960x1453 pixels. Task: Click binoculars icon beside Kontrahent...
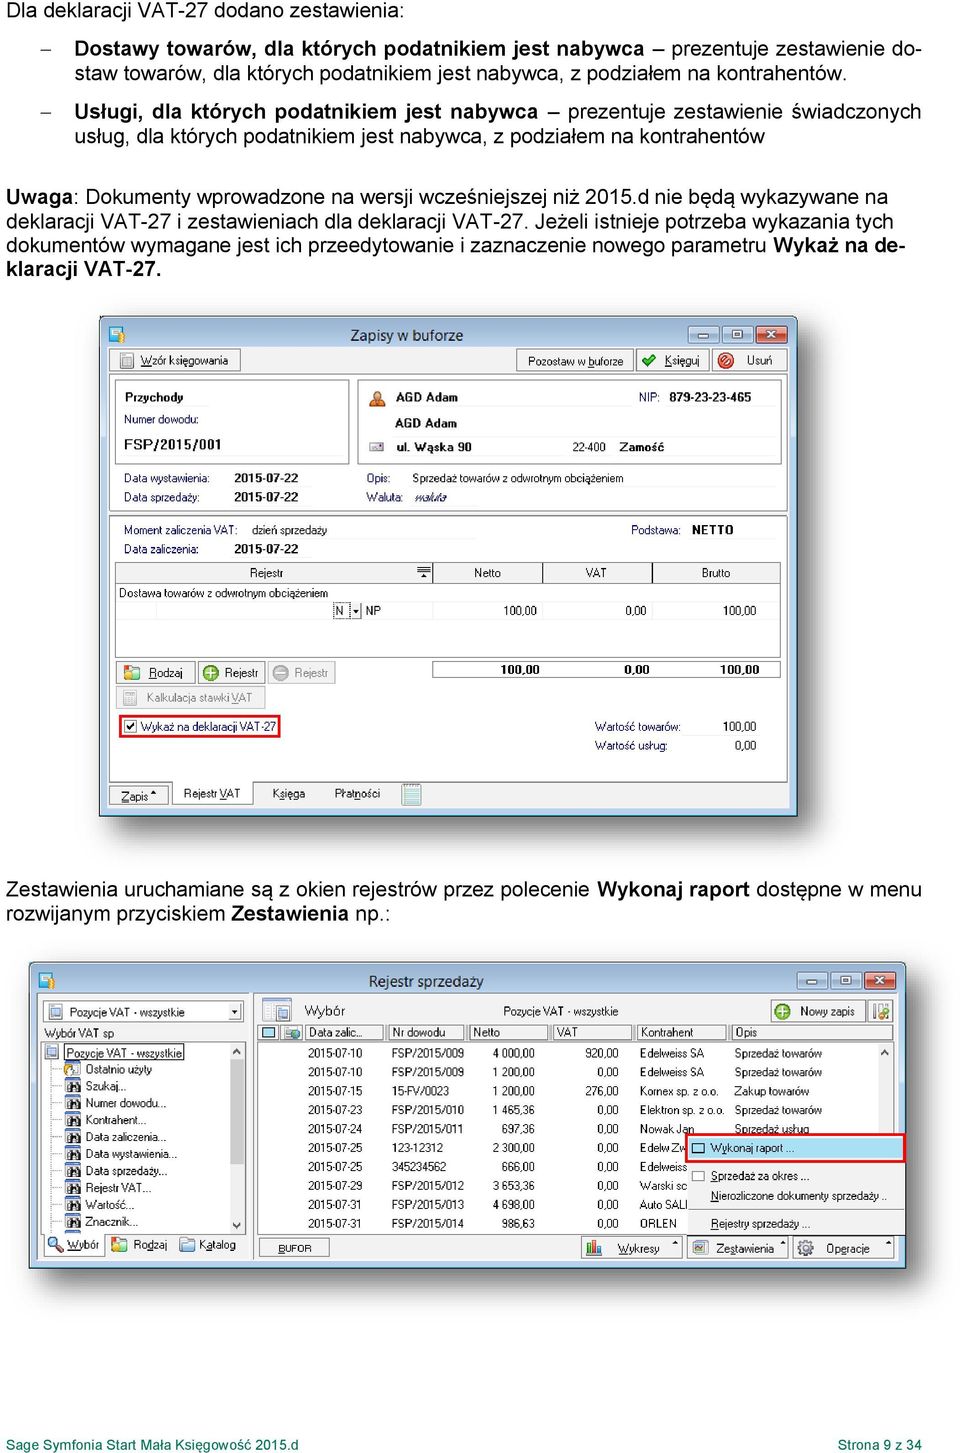(x=73, y=1121)
